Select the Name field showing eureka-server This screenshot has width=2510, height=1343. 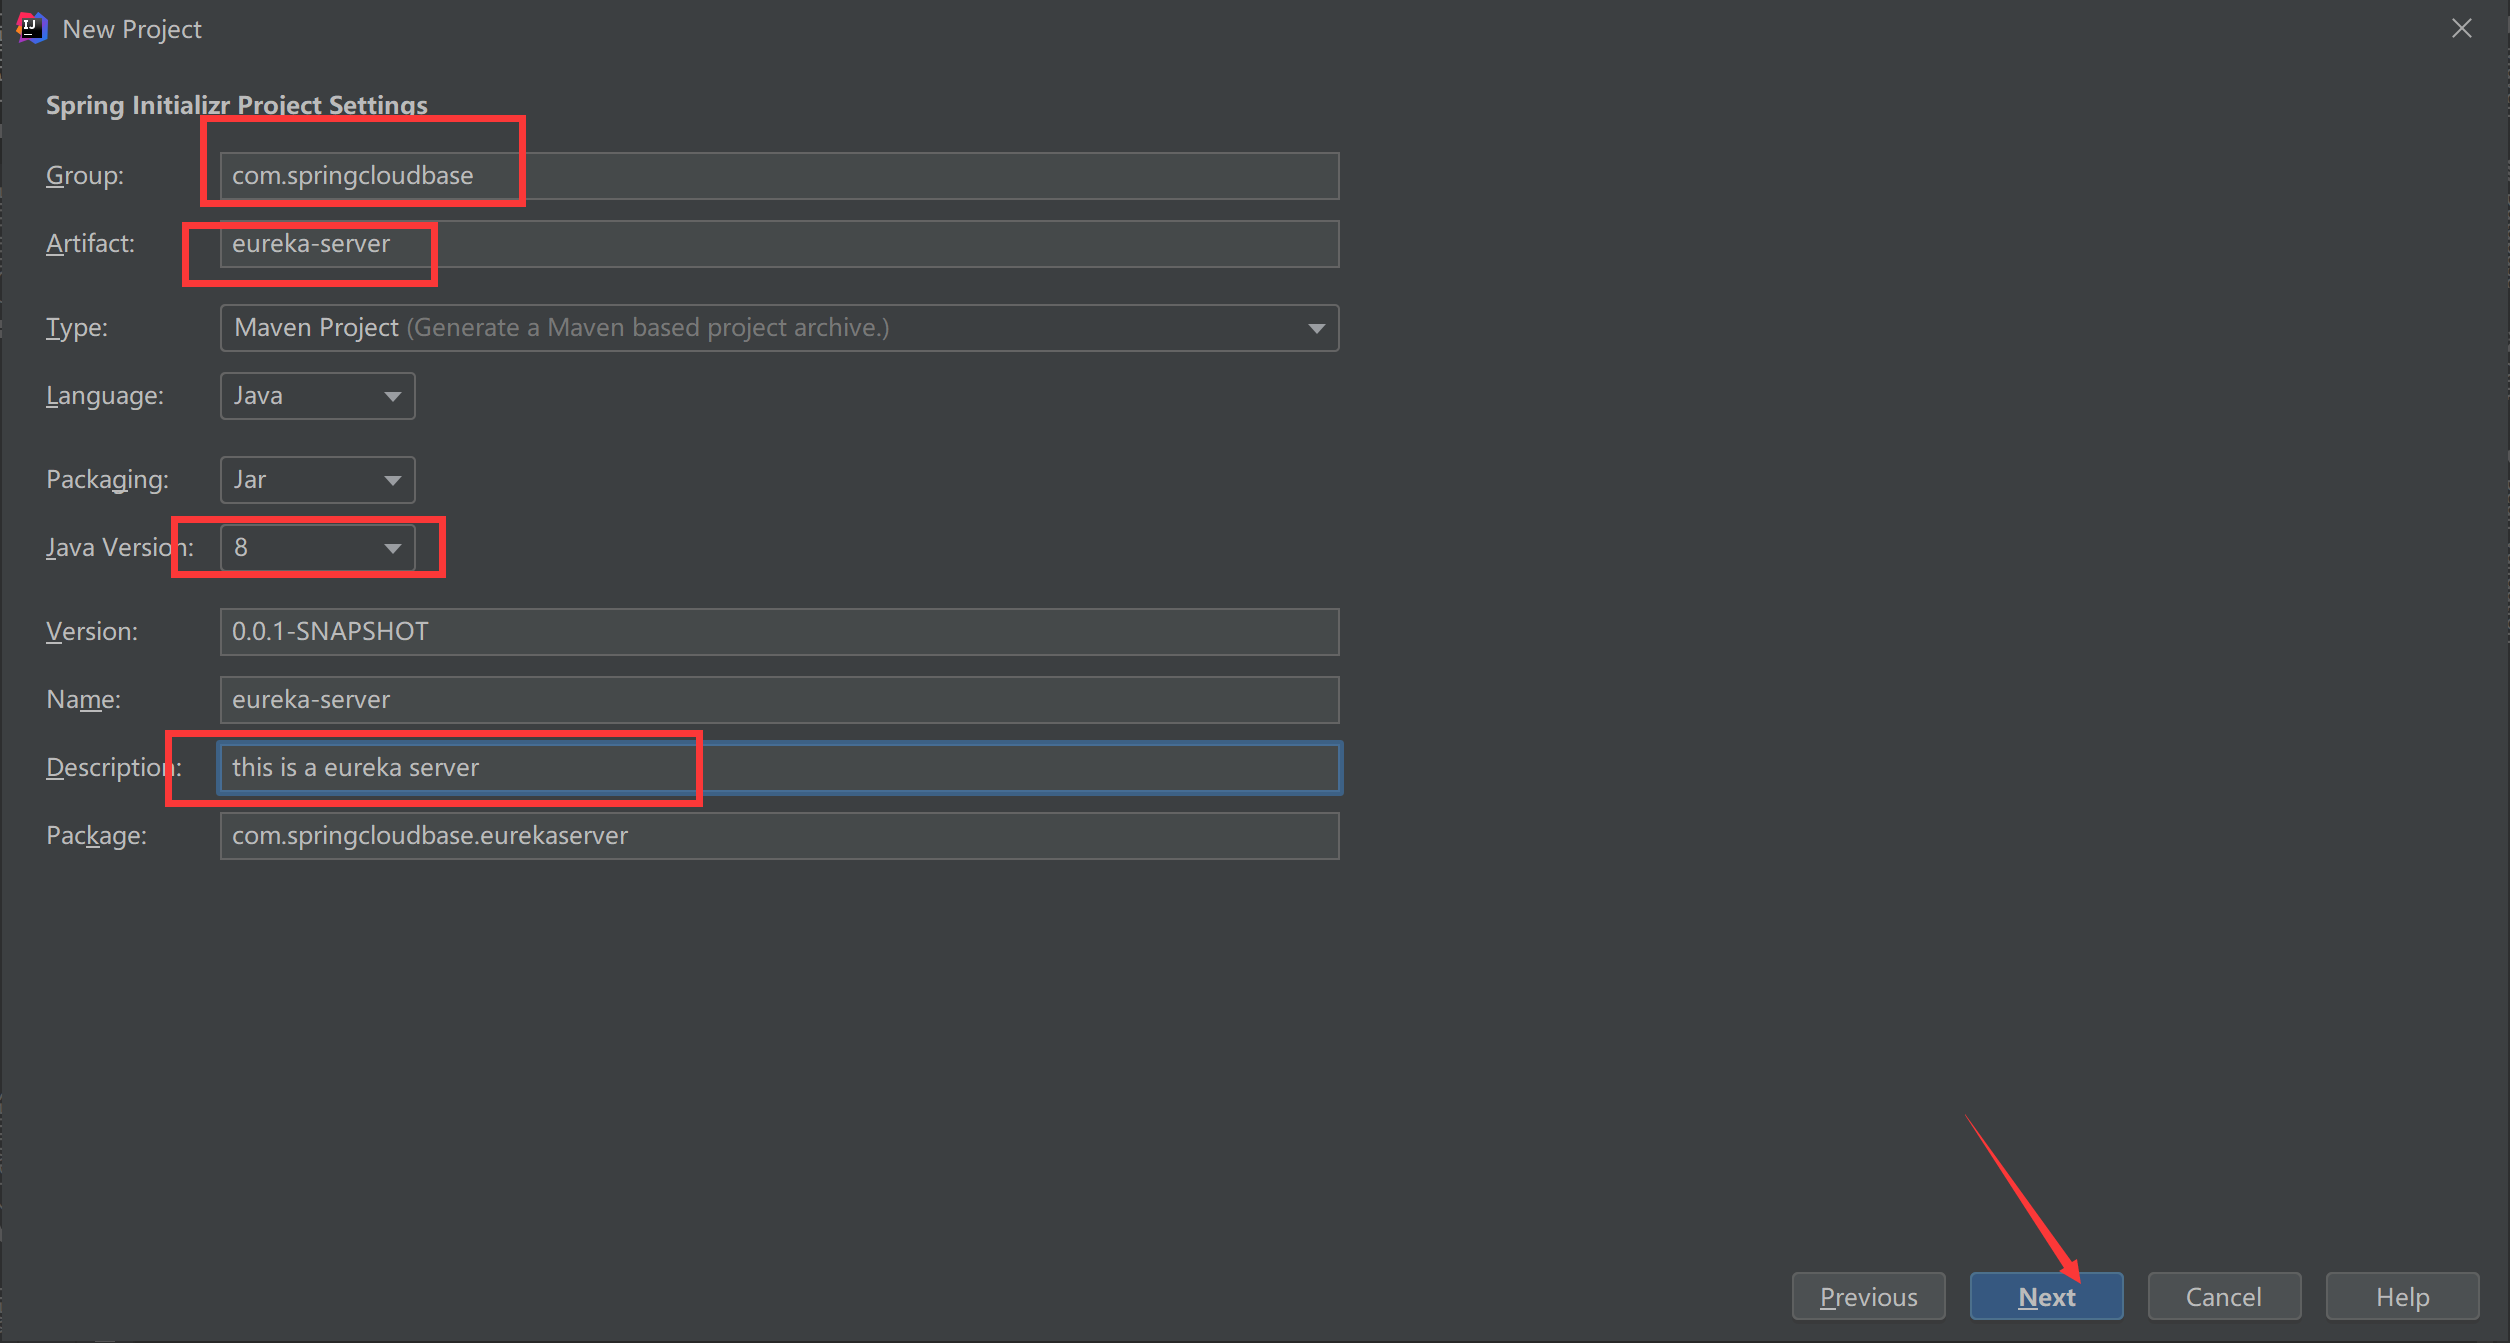(780, 699)
